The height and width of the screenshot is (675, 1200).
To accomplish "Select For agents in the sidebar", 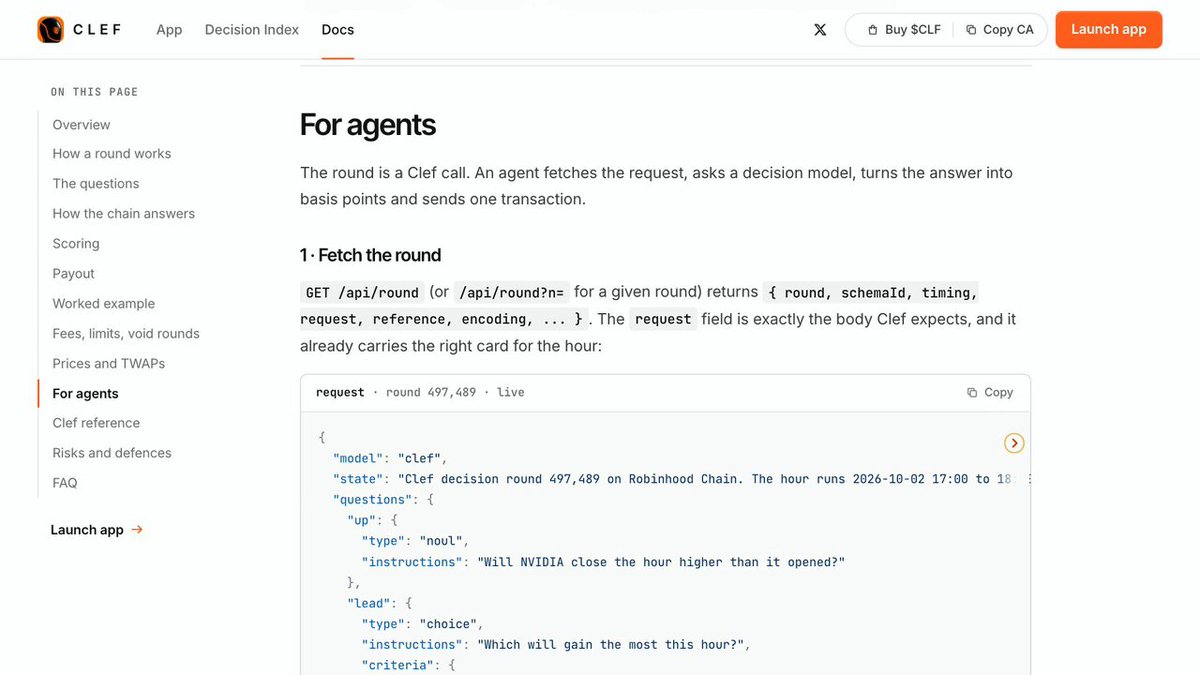I will (86, 394).
